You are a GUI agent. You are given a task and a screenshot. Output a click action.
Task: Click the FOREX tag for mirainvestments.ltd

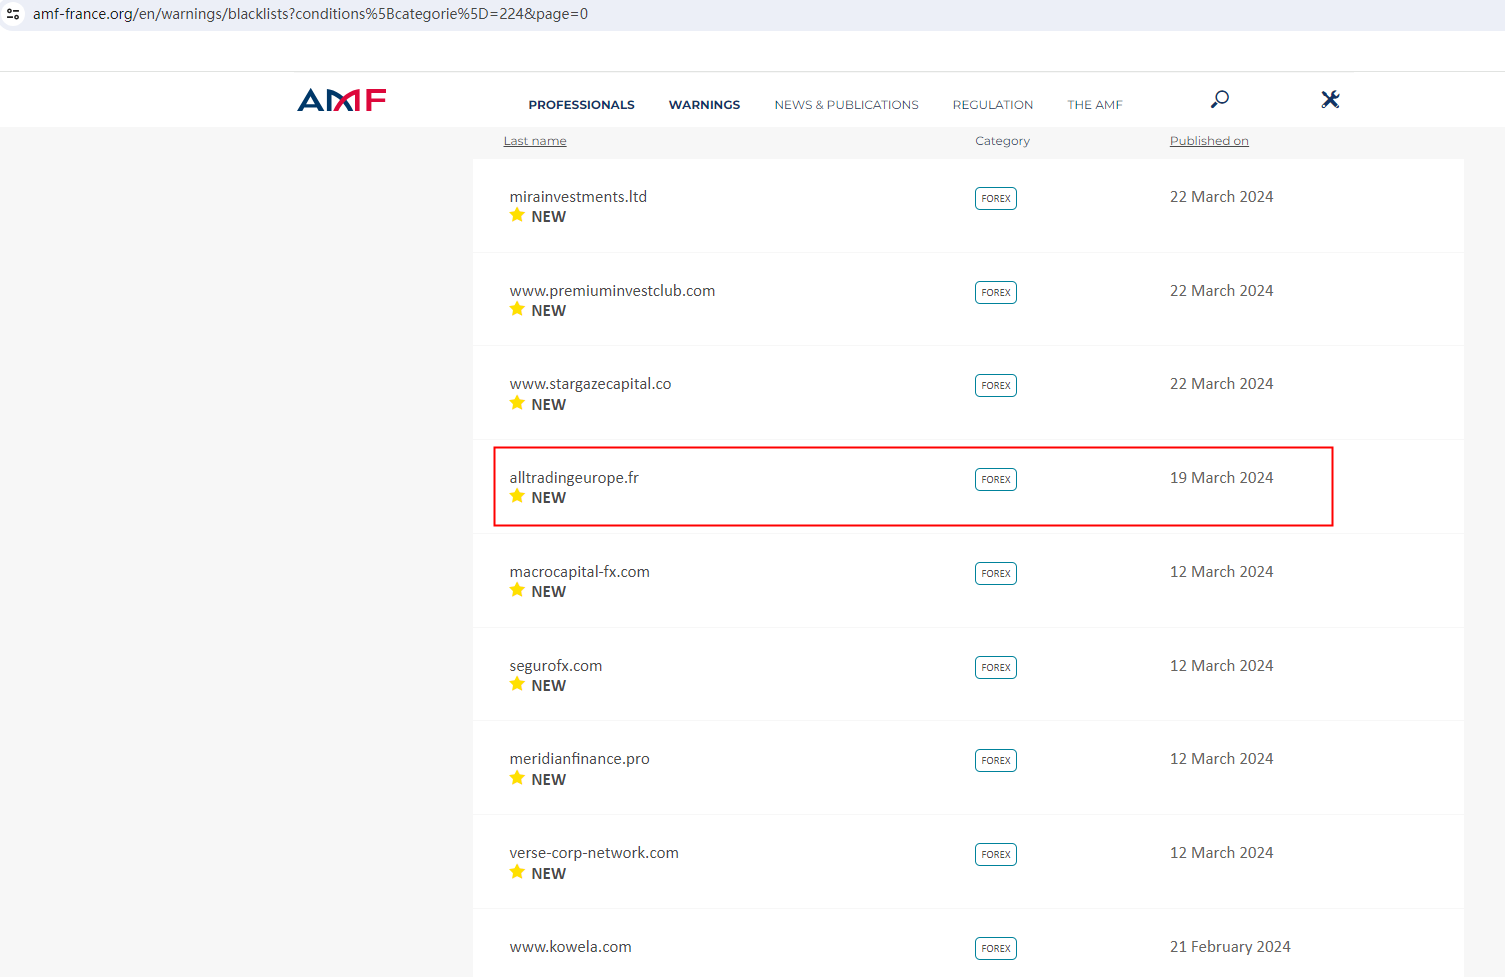click(x=995, y=198)
